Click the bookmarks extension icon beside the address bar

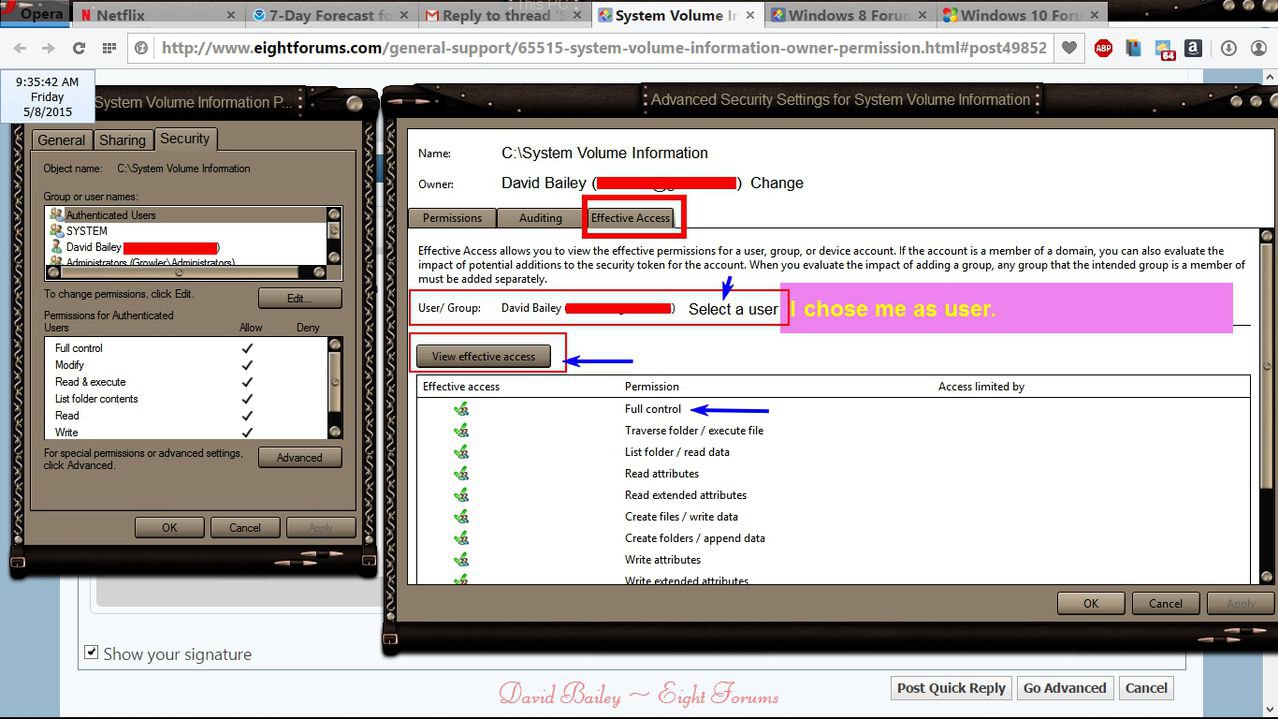tap(1133, 47)
